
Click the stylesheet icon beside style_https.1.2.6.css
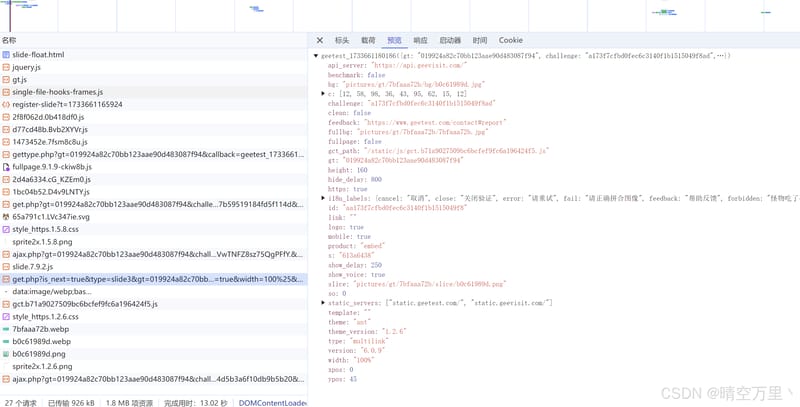(x=6, y=317)
